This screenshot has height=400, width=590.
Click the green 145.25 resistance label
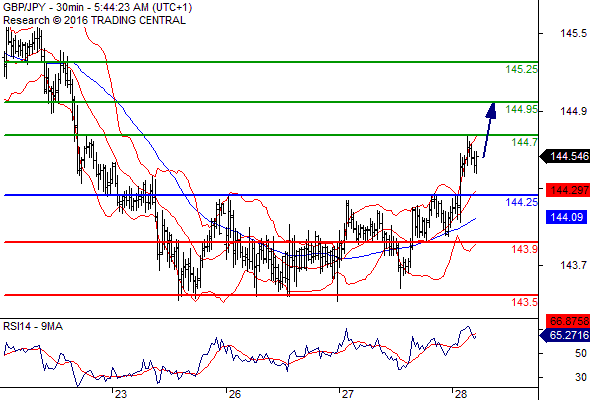522,69
